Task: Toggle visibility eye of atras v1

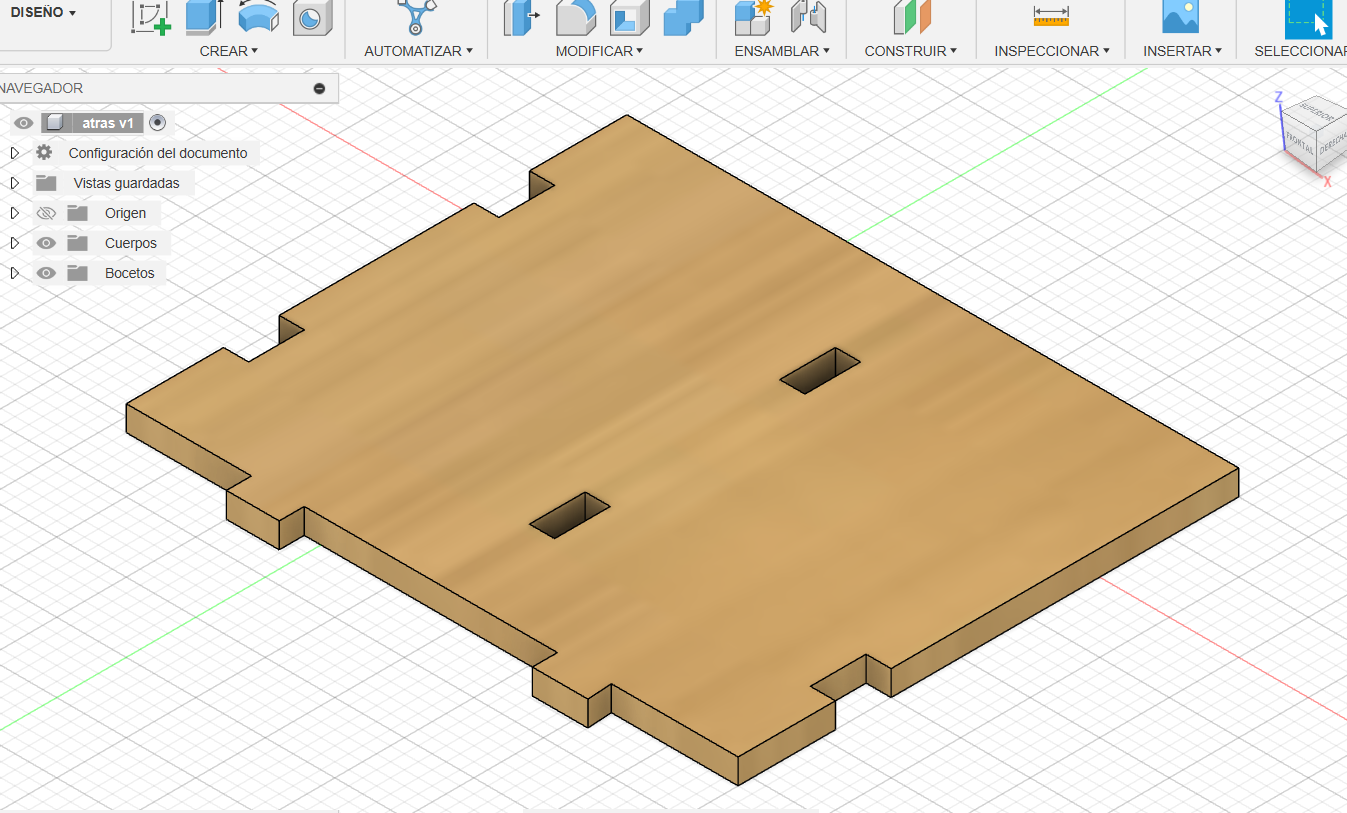Action: pyautogui.click(x=24, y=123)
